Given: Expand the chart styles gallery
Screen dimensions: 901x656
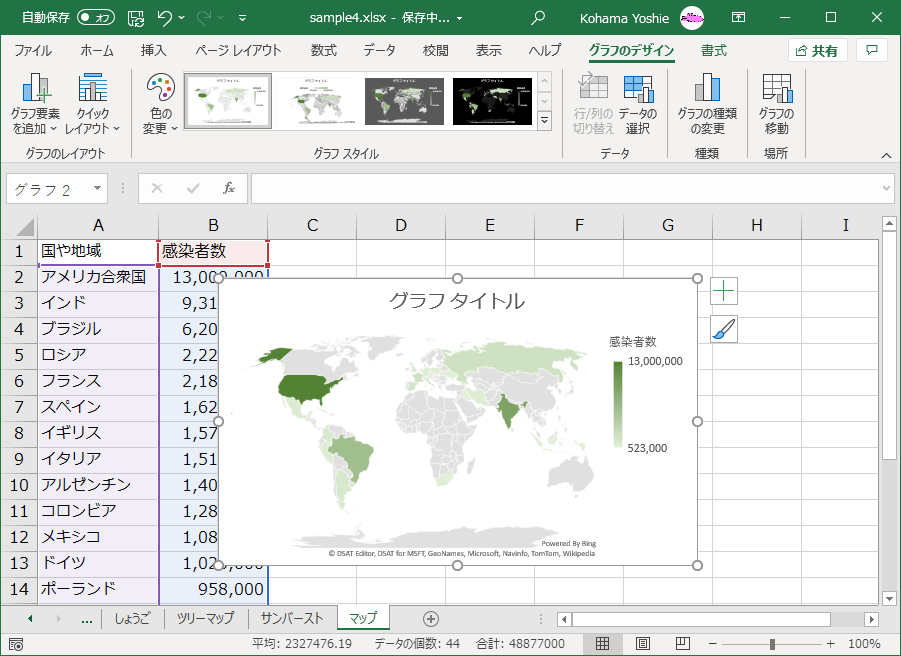Looking at the screenshot, I should (x=544, y=120).
